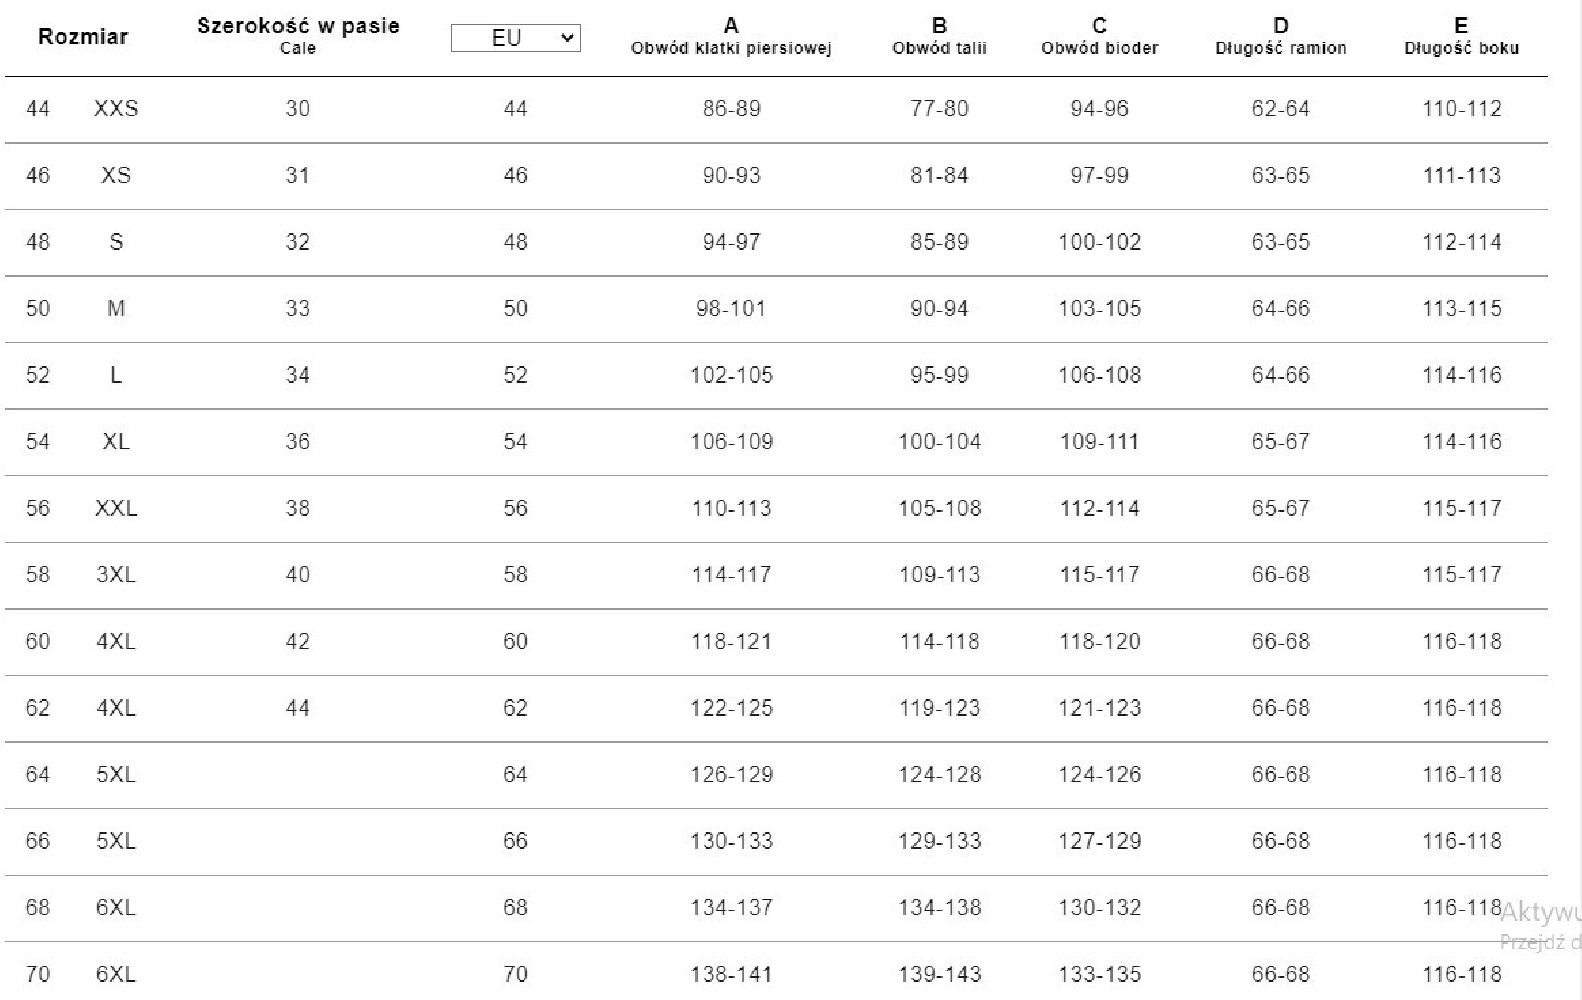Select waist range 100-104
Viewport: 1582px width, 1000px height.
pyautogui.click(x=939, y=442)
